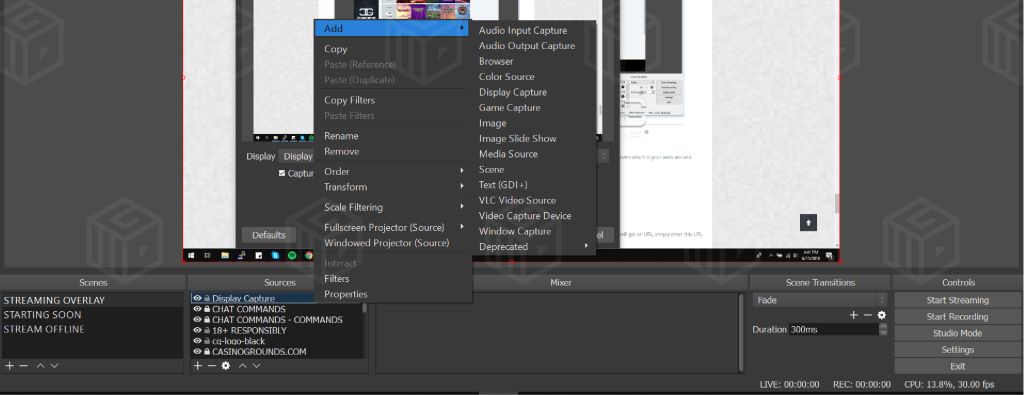Expand Fullscreen Projector (Source) submenu
Screen dimensions: 1024x395
tap(393, 227)
